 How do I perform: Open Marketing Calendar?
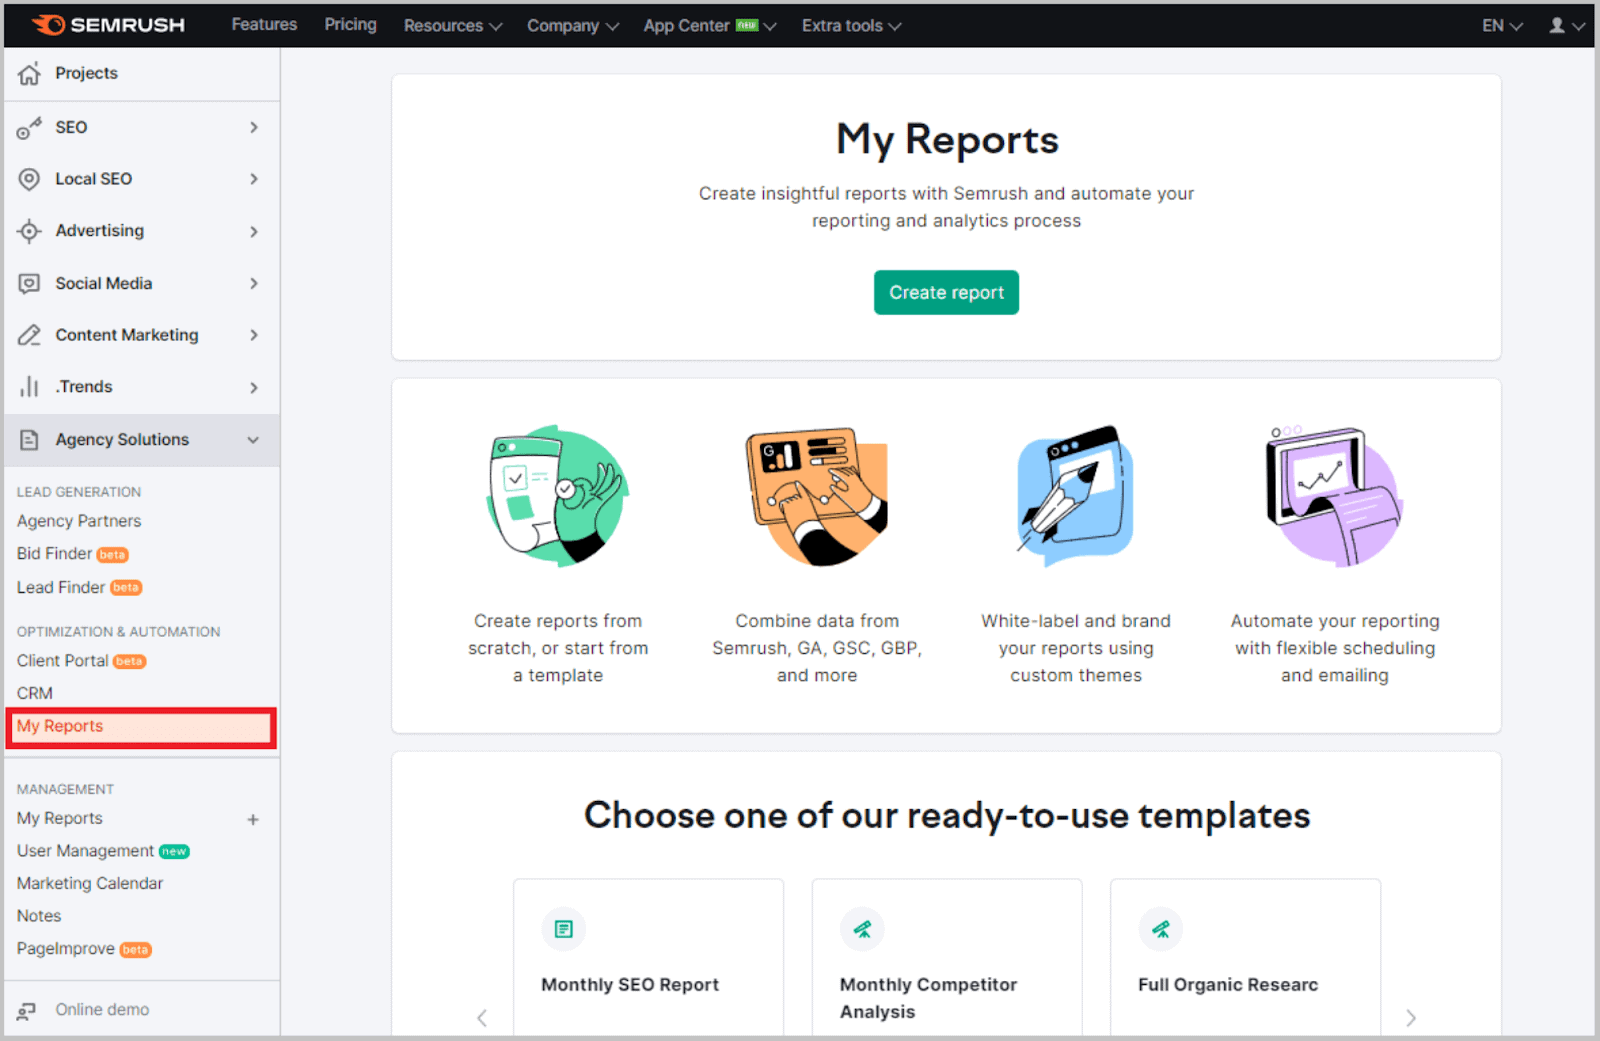[90, 883]
